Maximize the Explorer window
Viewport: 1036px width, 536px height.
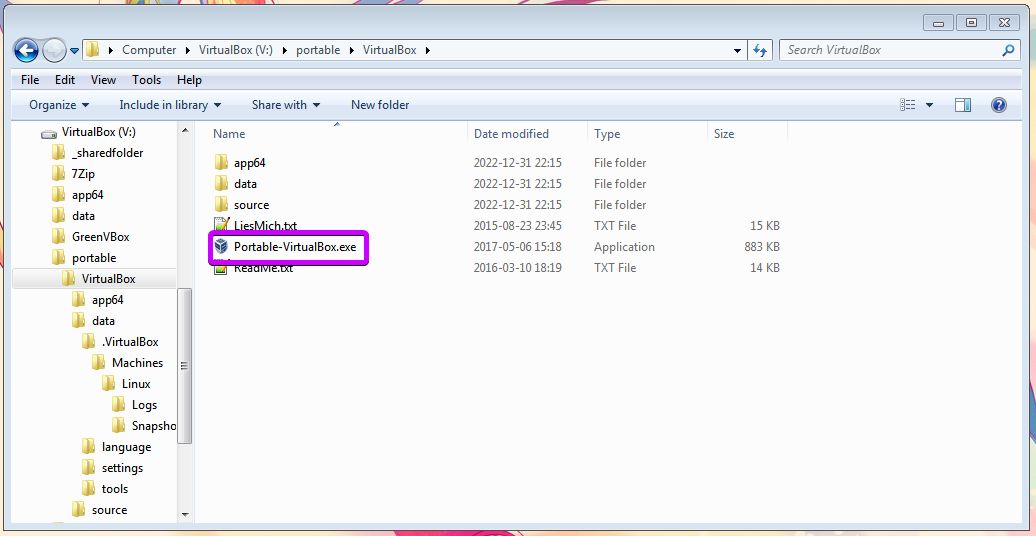(x=971, y=23)
